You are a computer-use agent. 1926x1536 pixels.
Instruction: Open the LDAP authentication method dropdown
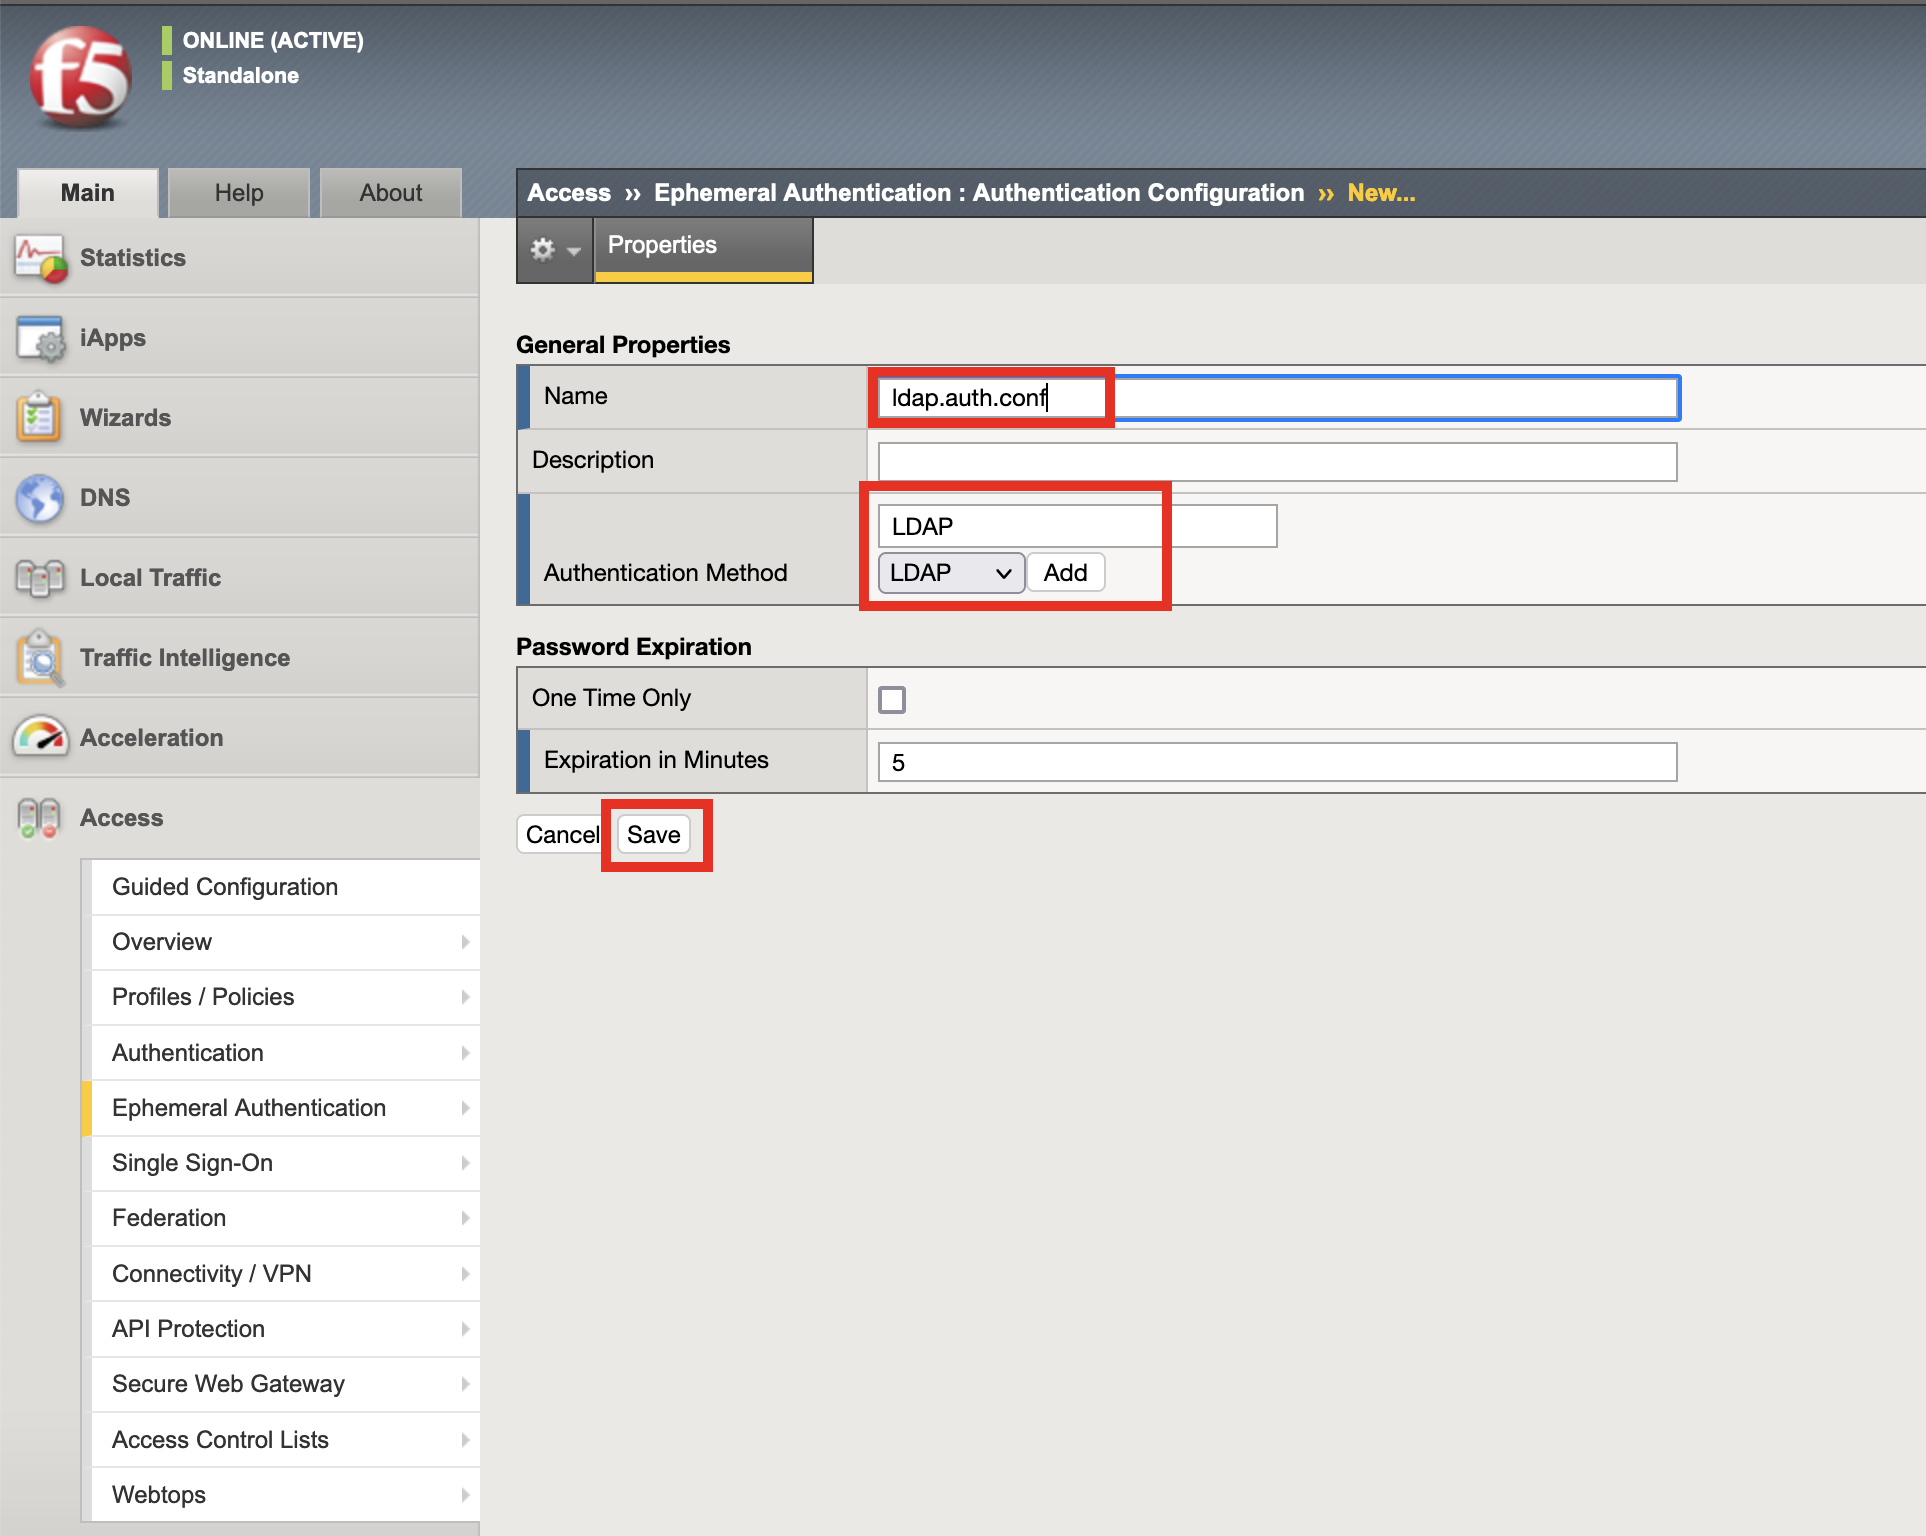tap(951, 573)
